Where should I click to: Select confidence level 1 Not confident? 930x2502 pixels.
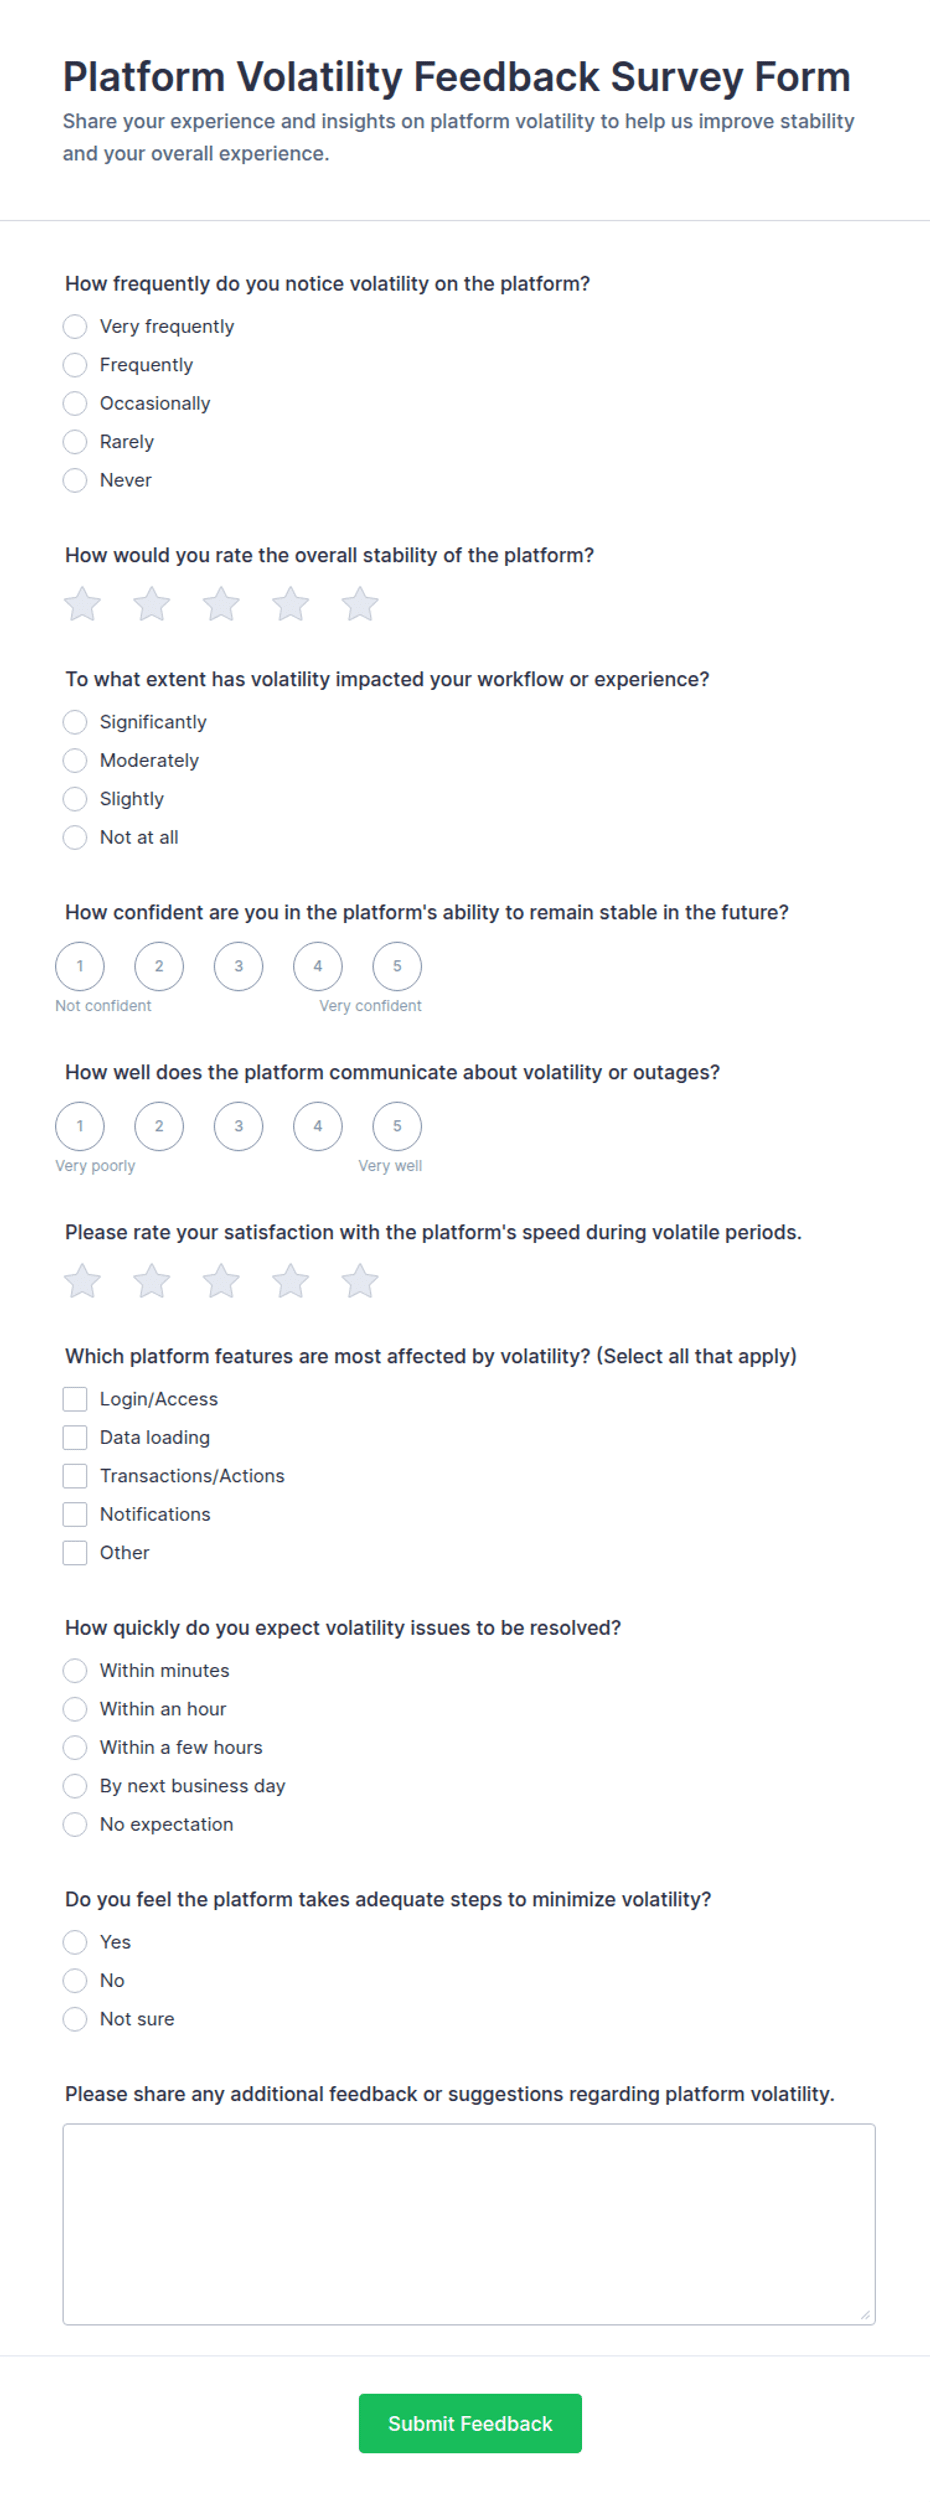coord(80,966)
